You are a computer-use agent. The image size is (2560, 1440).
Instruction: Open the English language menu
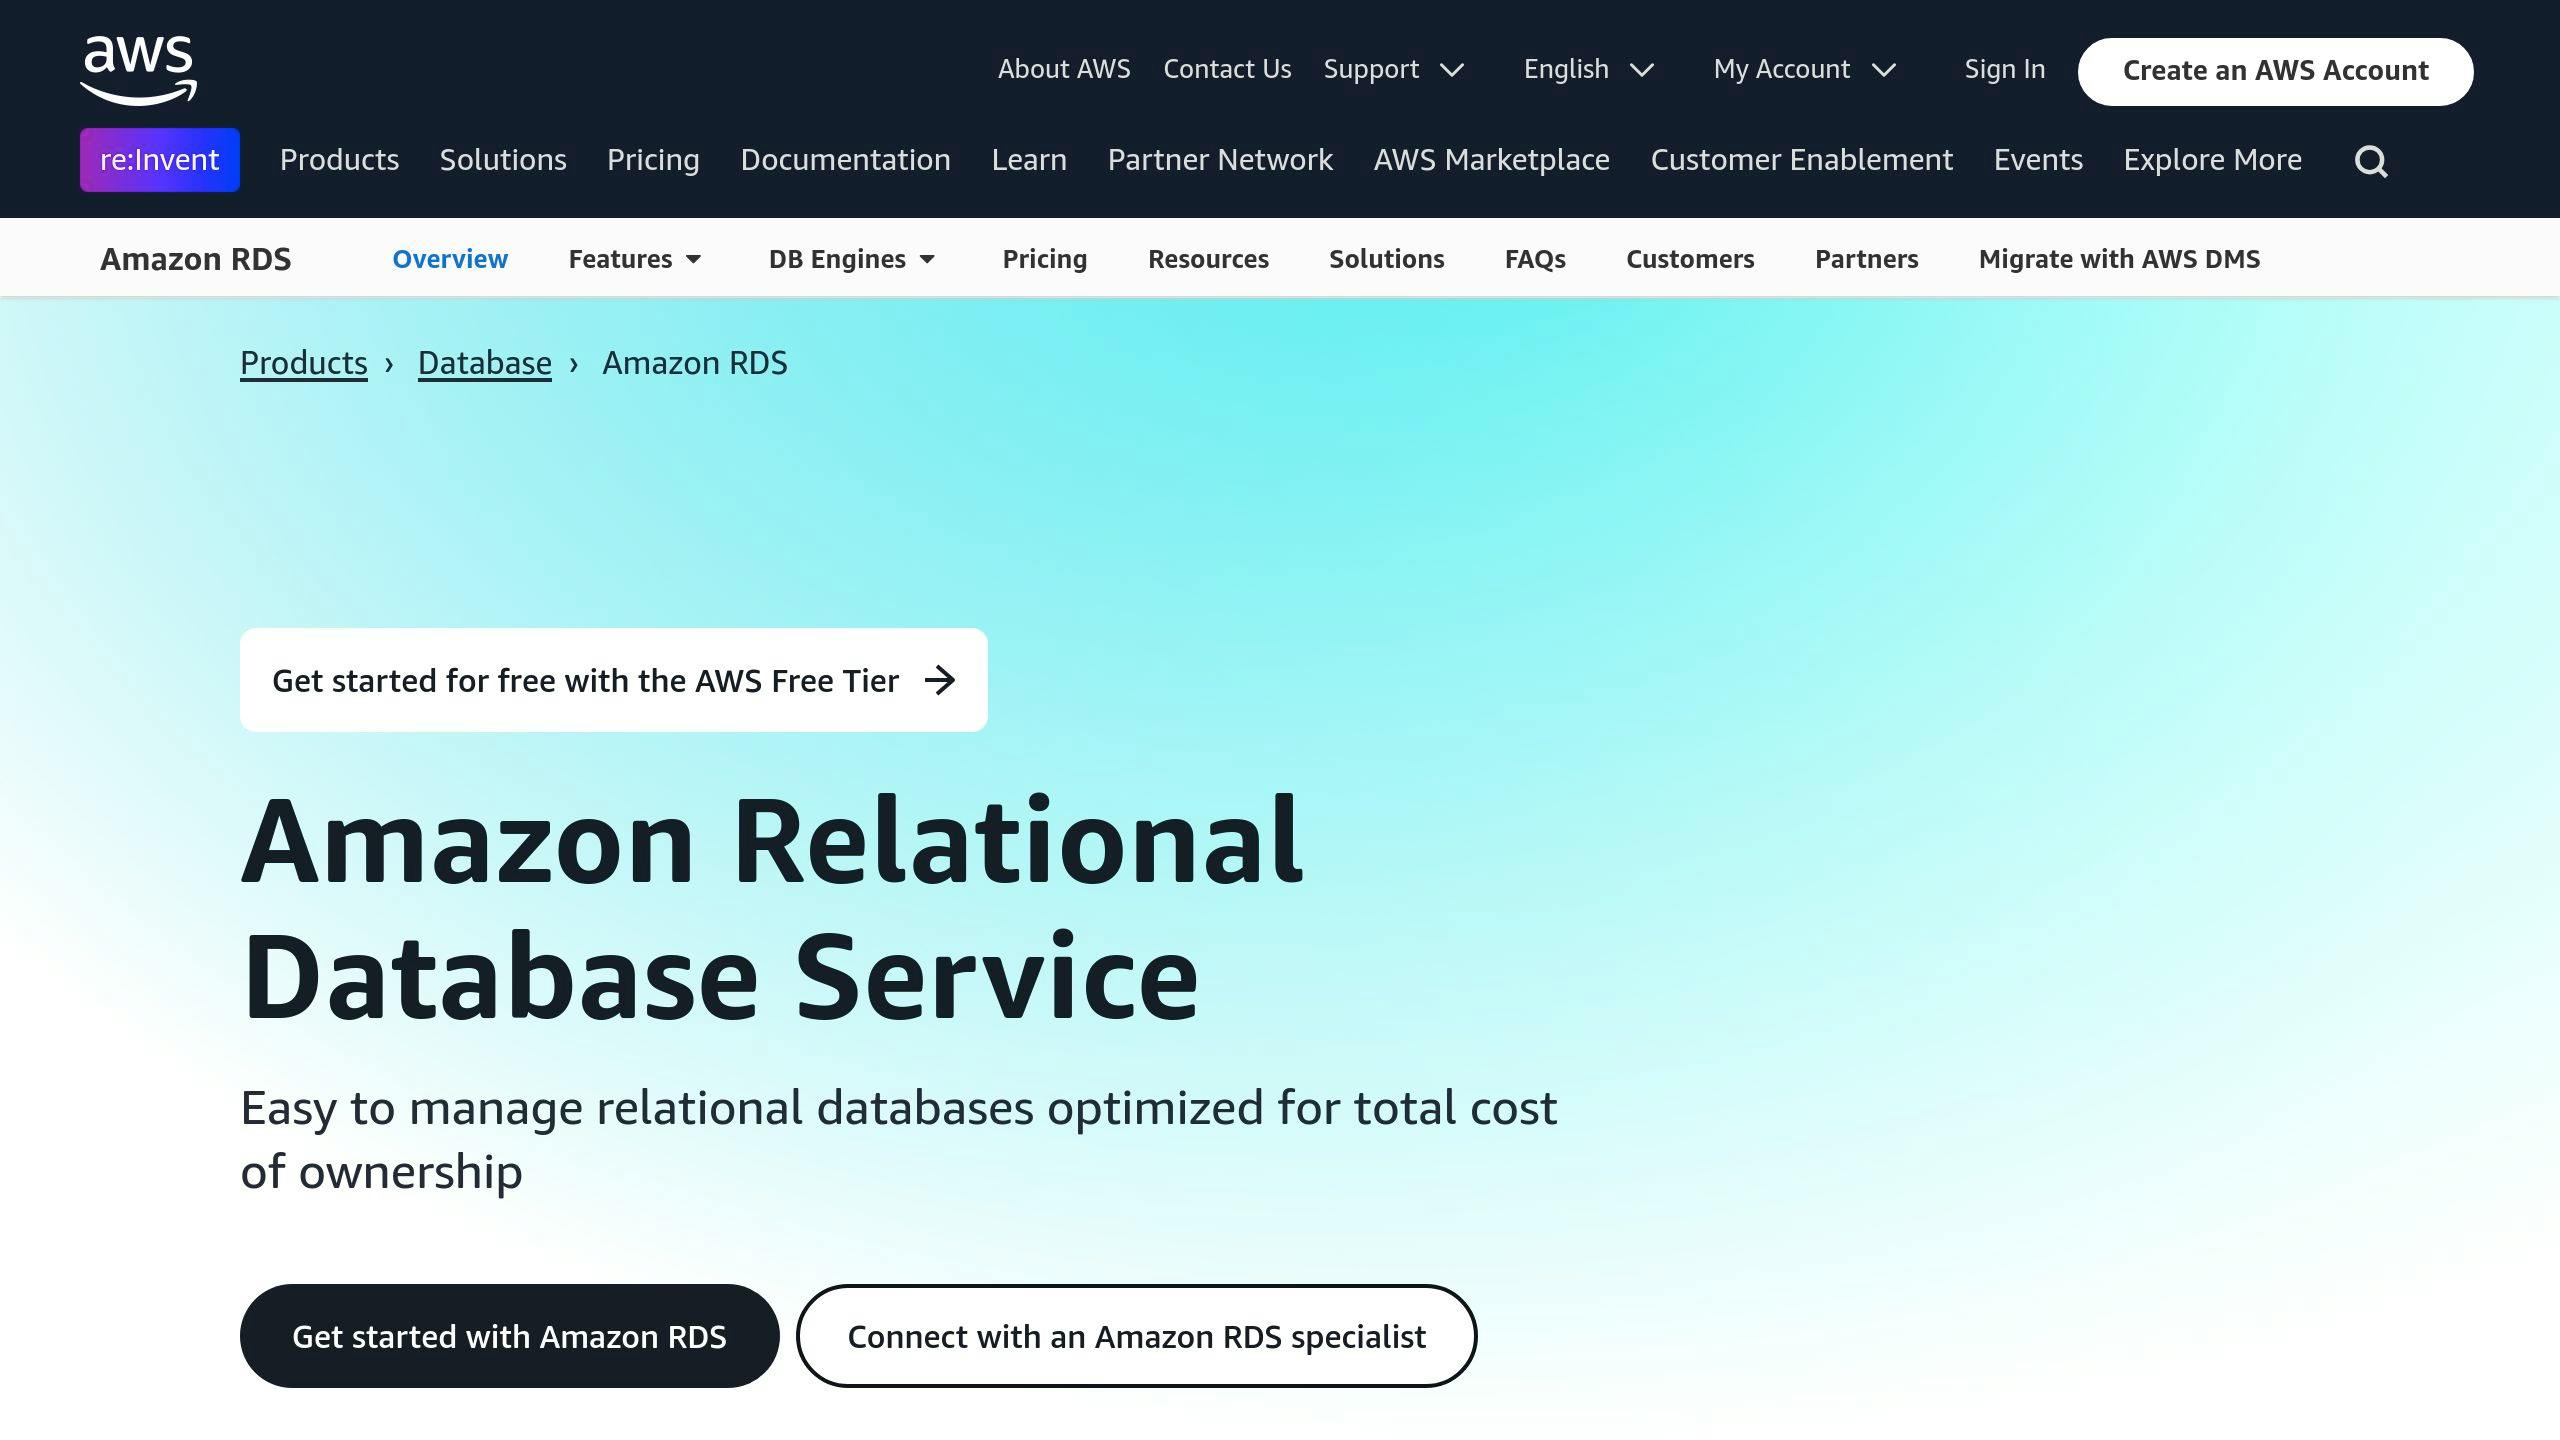tap(1566, 69)
